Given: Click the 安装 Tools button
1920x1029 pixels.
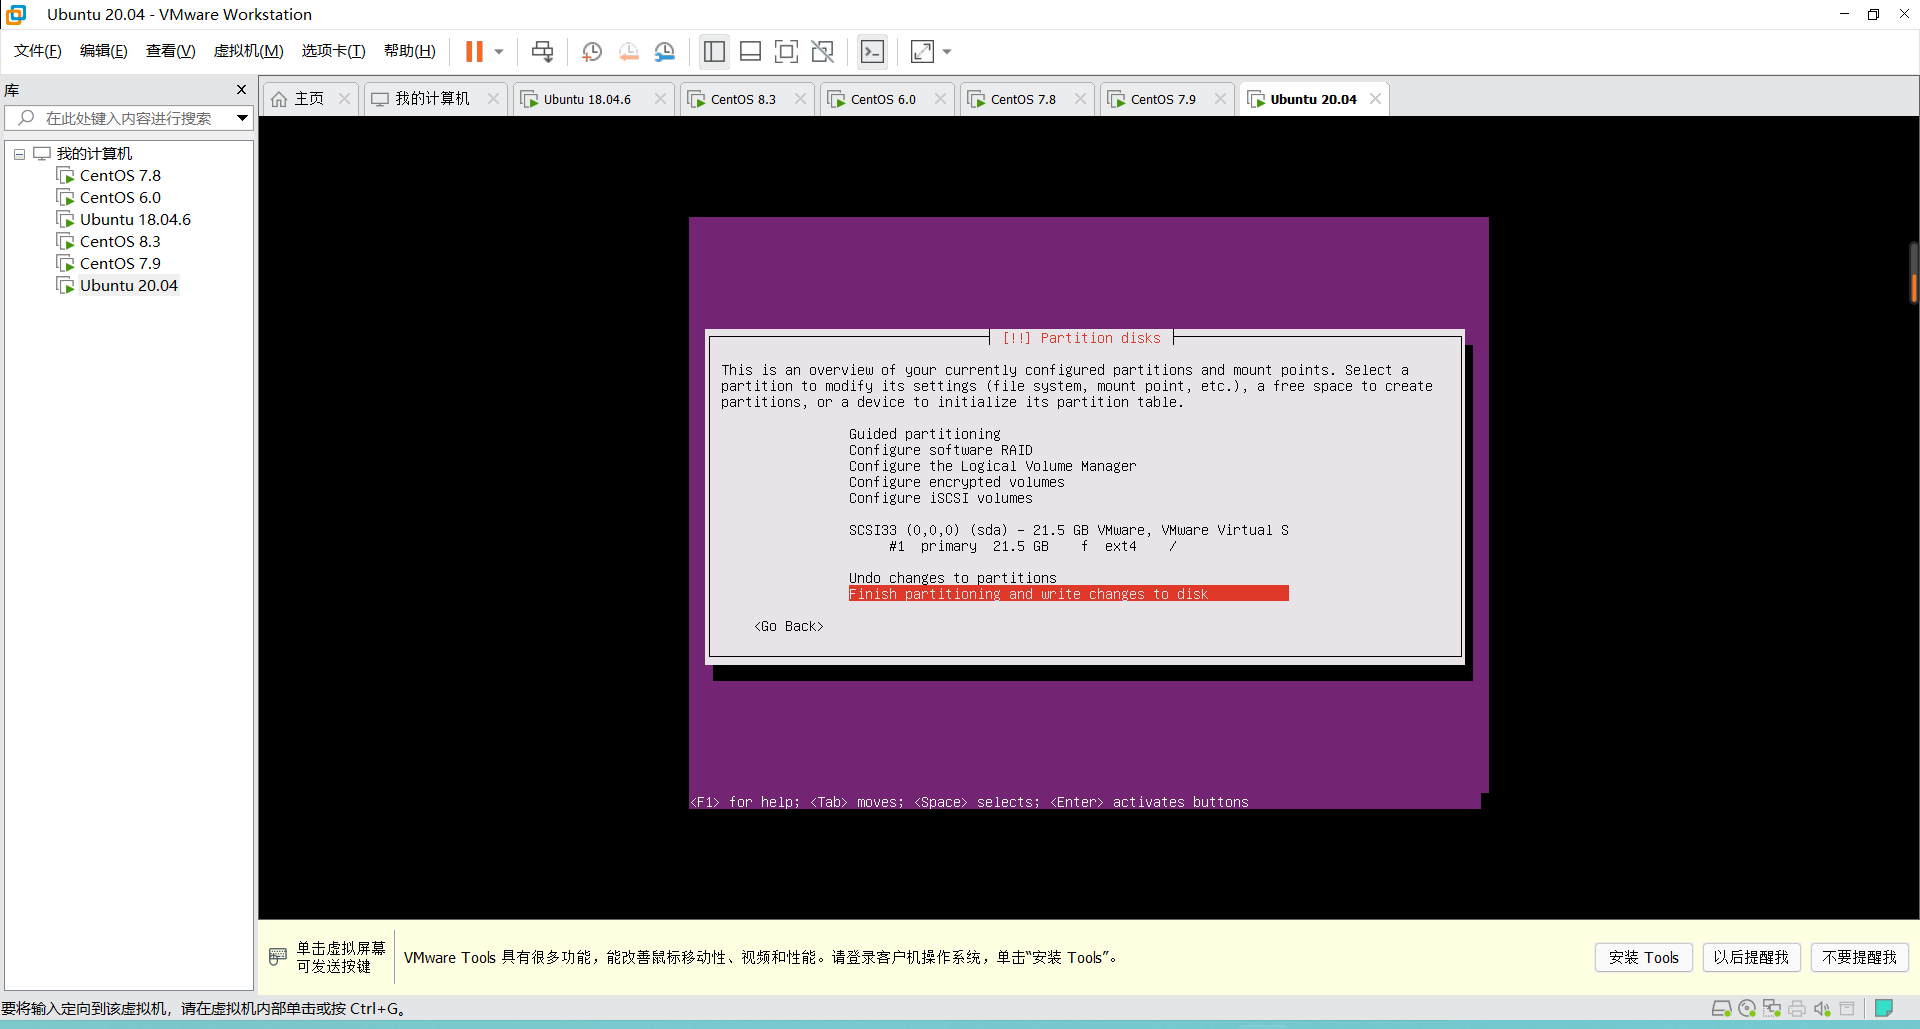Looking at the screenshot, I should point(1644,957).
